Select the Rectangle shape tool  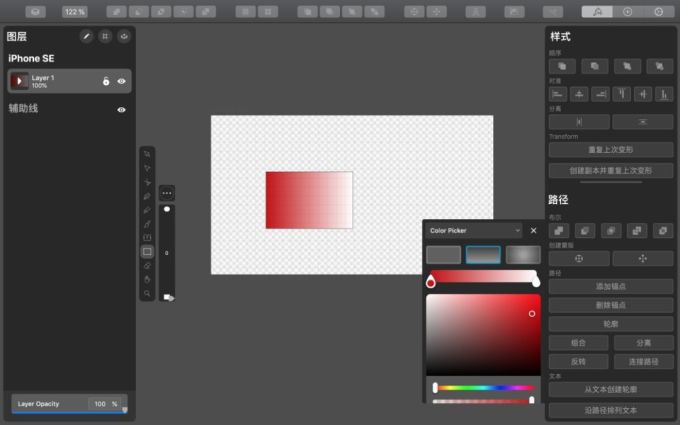point(147,252)
